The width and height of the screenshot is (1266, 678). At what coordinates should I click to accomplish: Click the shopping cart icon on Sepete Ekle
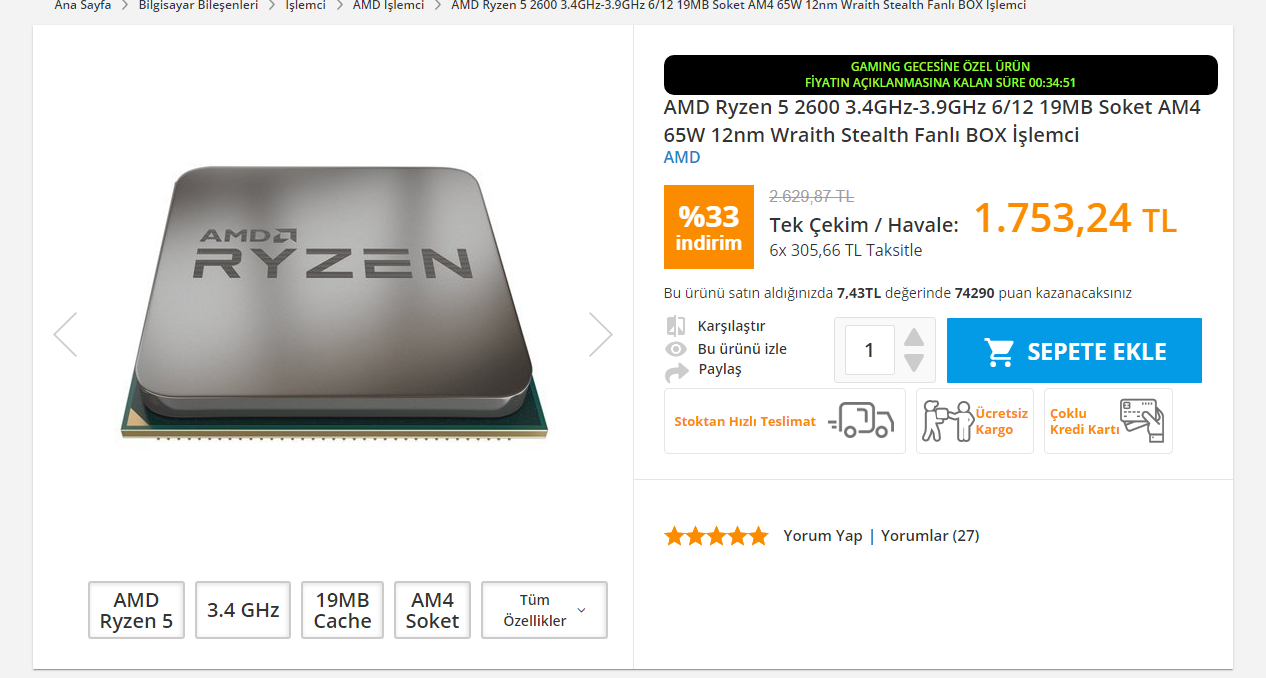(998, 351)
